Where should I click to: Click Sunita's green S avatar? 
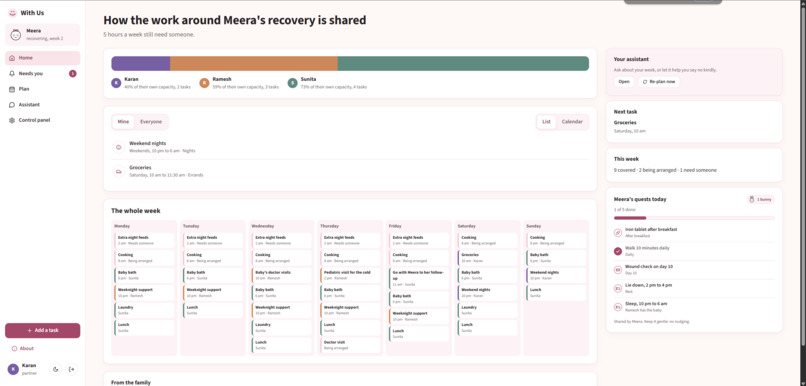click(292, 83)
